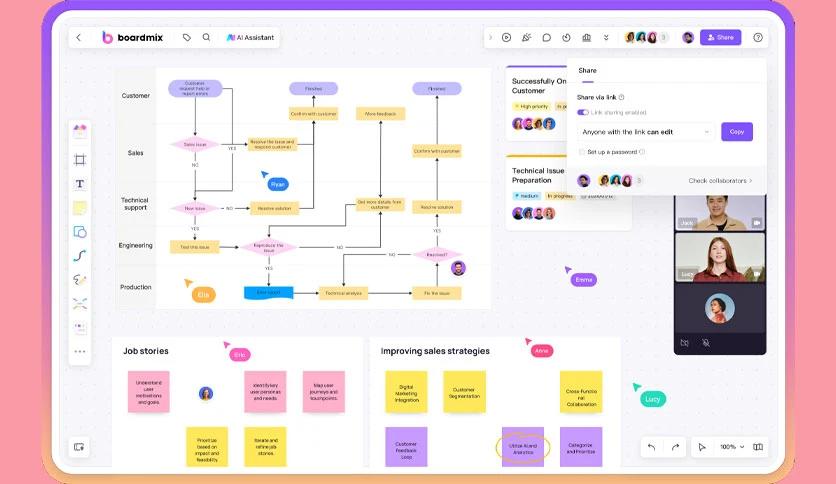836x484 pixels.
Task: Open the link permission dropdown
Action: pos(646,132)
